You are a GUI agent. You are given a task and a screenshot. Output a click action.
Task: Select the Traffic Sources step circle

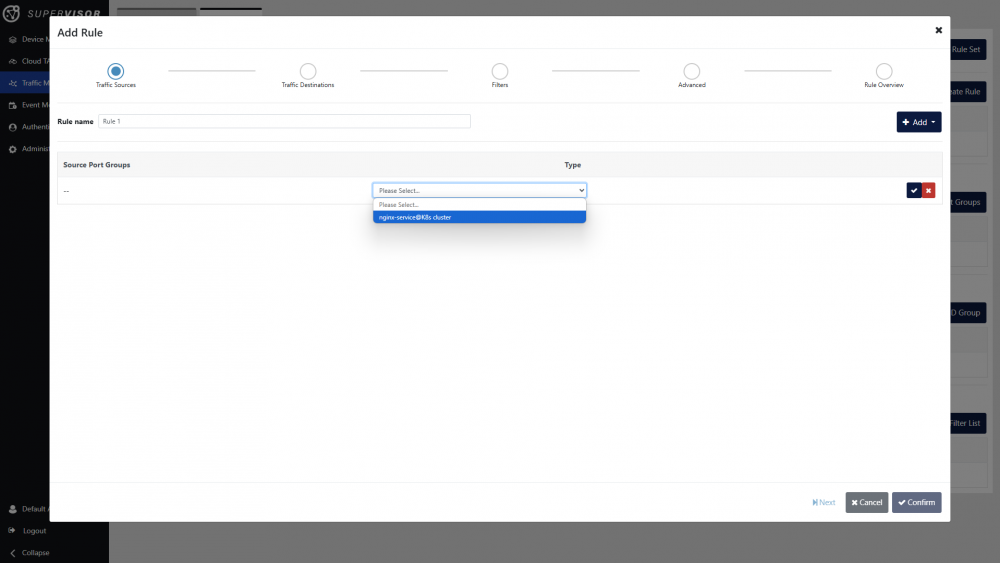[x=116, y=71]
